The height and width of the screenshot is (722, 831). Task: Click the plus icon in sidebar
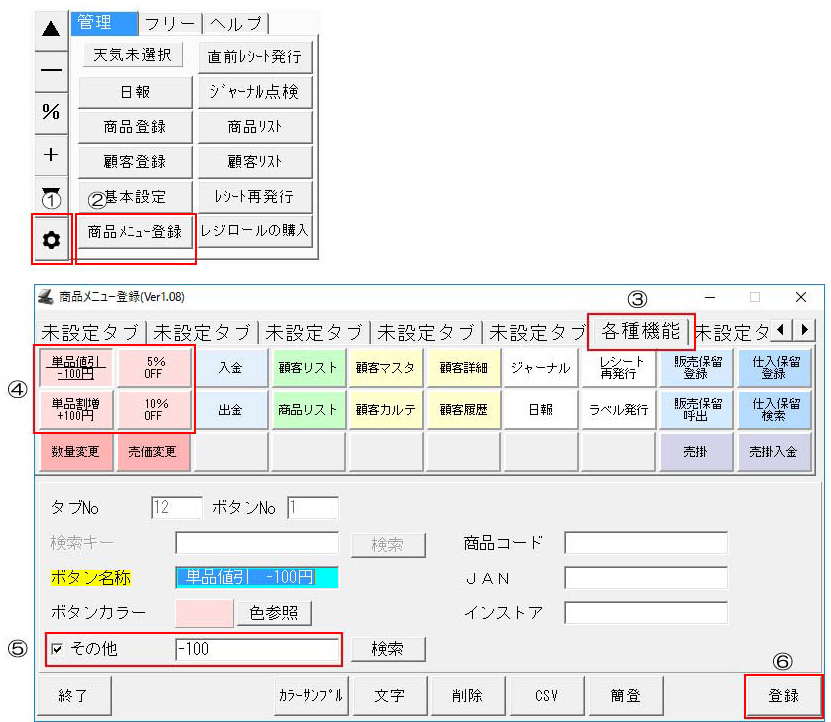pyautogui.click(x=51, y=155)
